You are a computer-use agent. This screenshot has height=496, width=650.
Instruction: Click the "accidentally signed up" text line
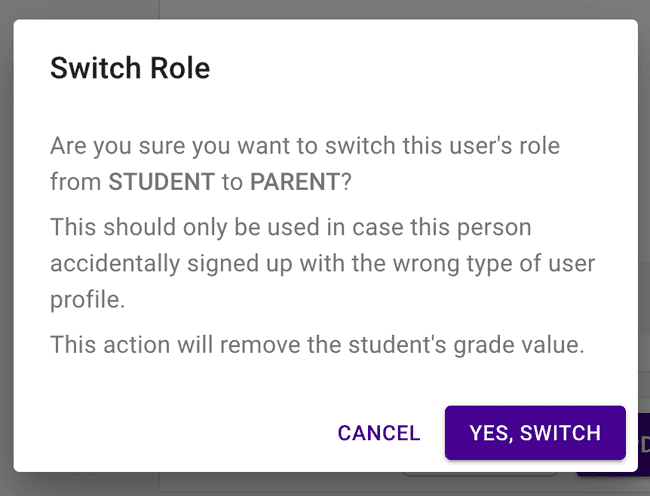[x=200, y=262]
